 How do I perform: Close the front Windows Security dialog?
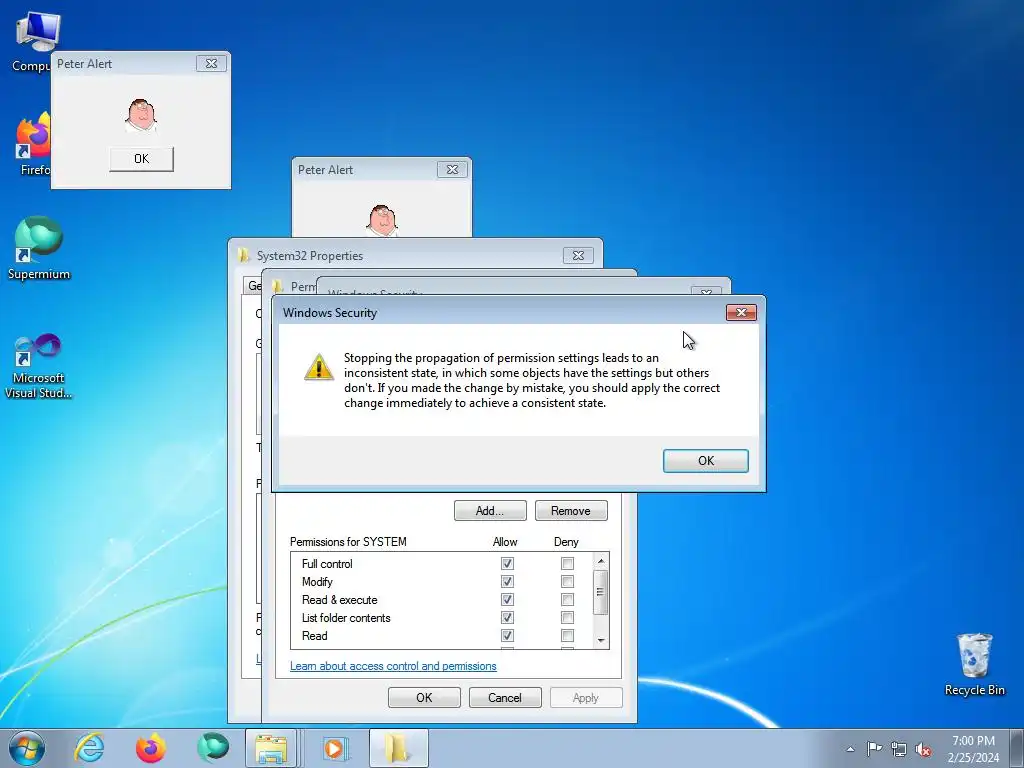pyautogui.click(x=741, y=312)
